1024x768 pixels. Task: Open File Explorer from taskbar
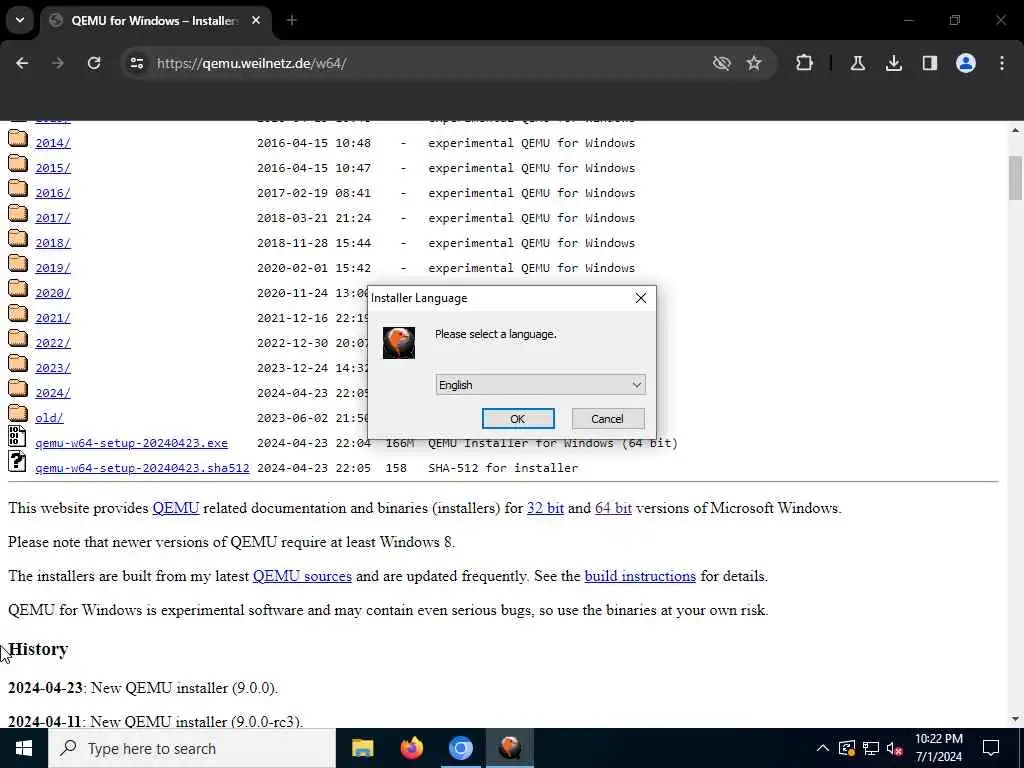click(x=362, y=748)
